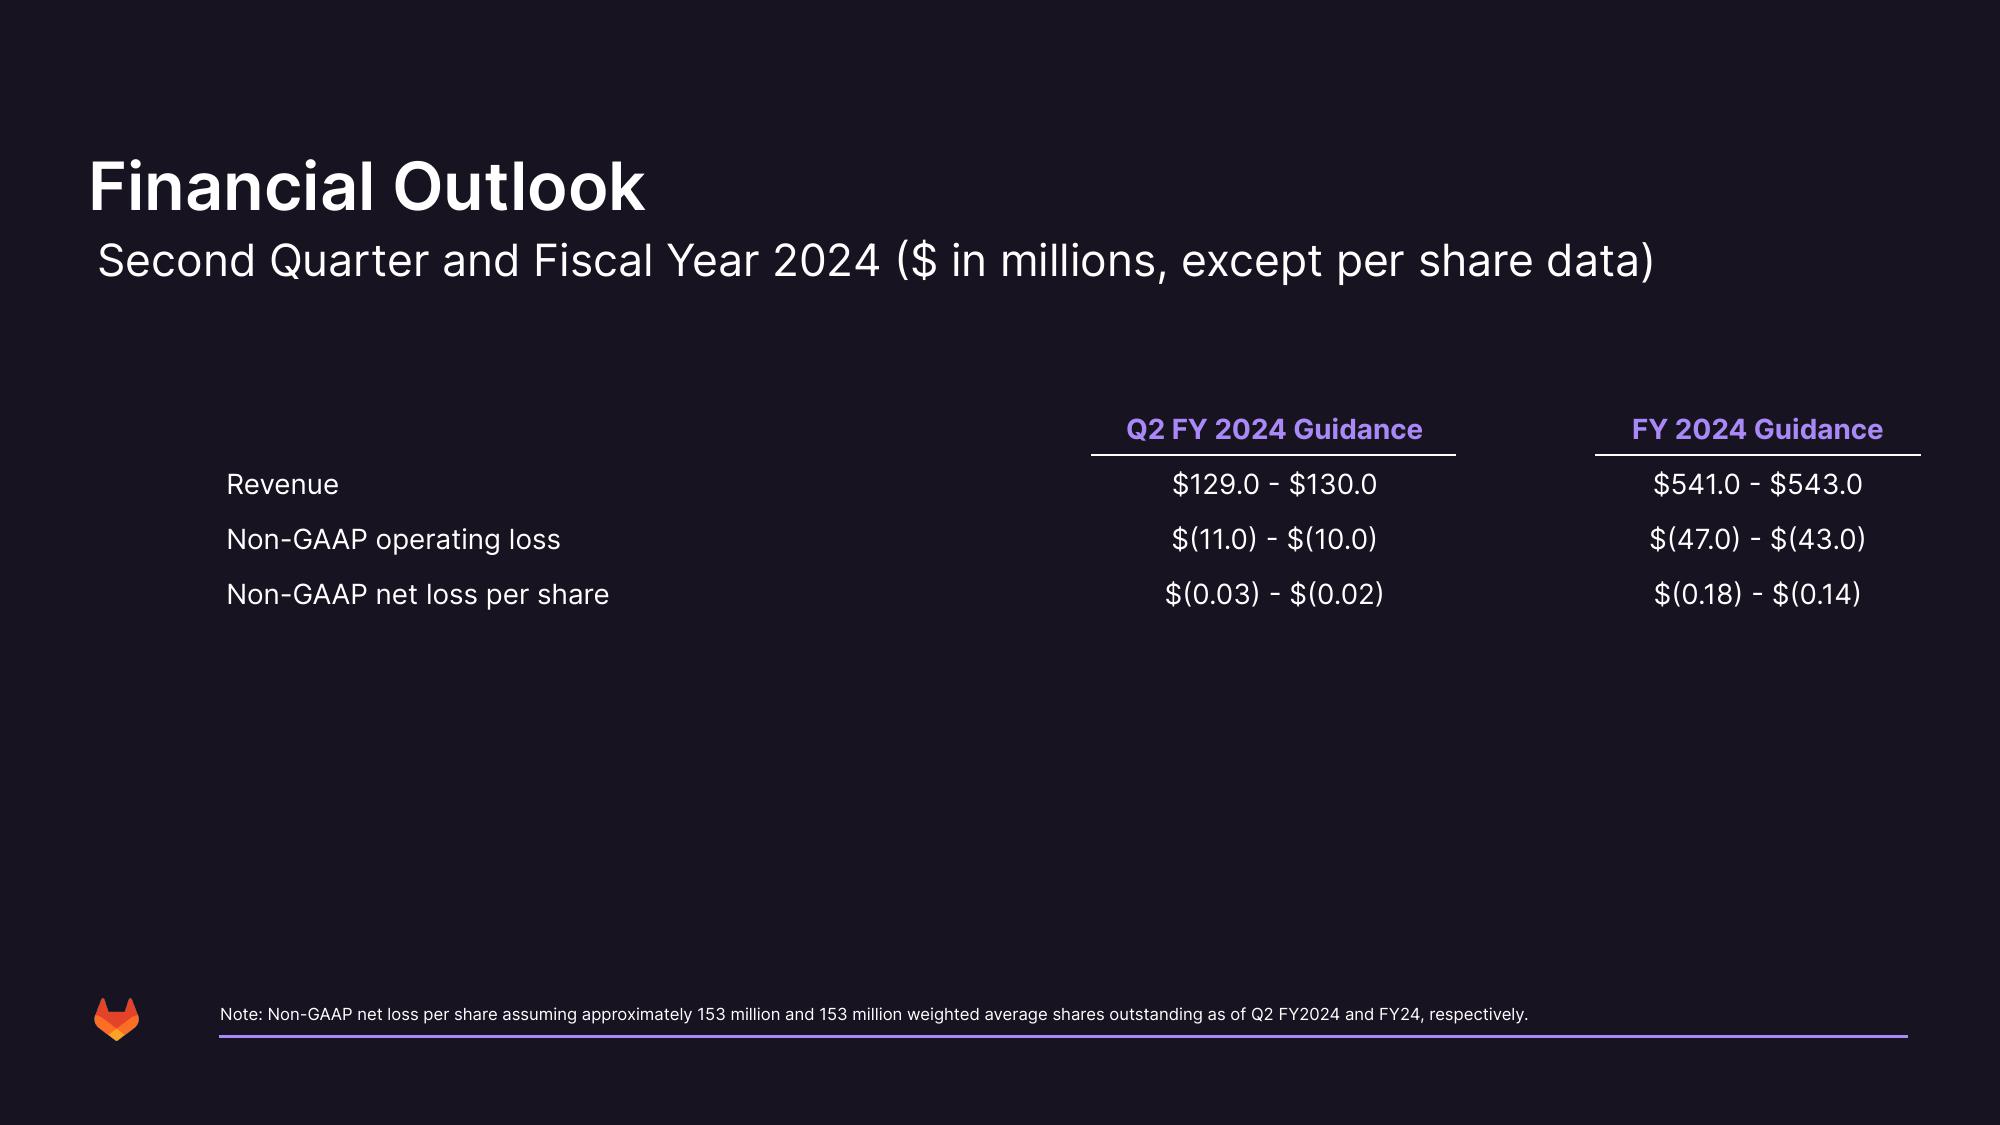This screenshot has width=2000, height=1125.
Task: Select Non-GAAP net loss per share label
Action: (x=416, y=593)
